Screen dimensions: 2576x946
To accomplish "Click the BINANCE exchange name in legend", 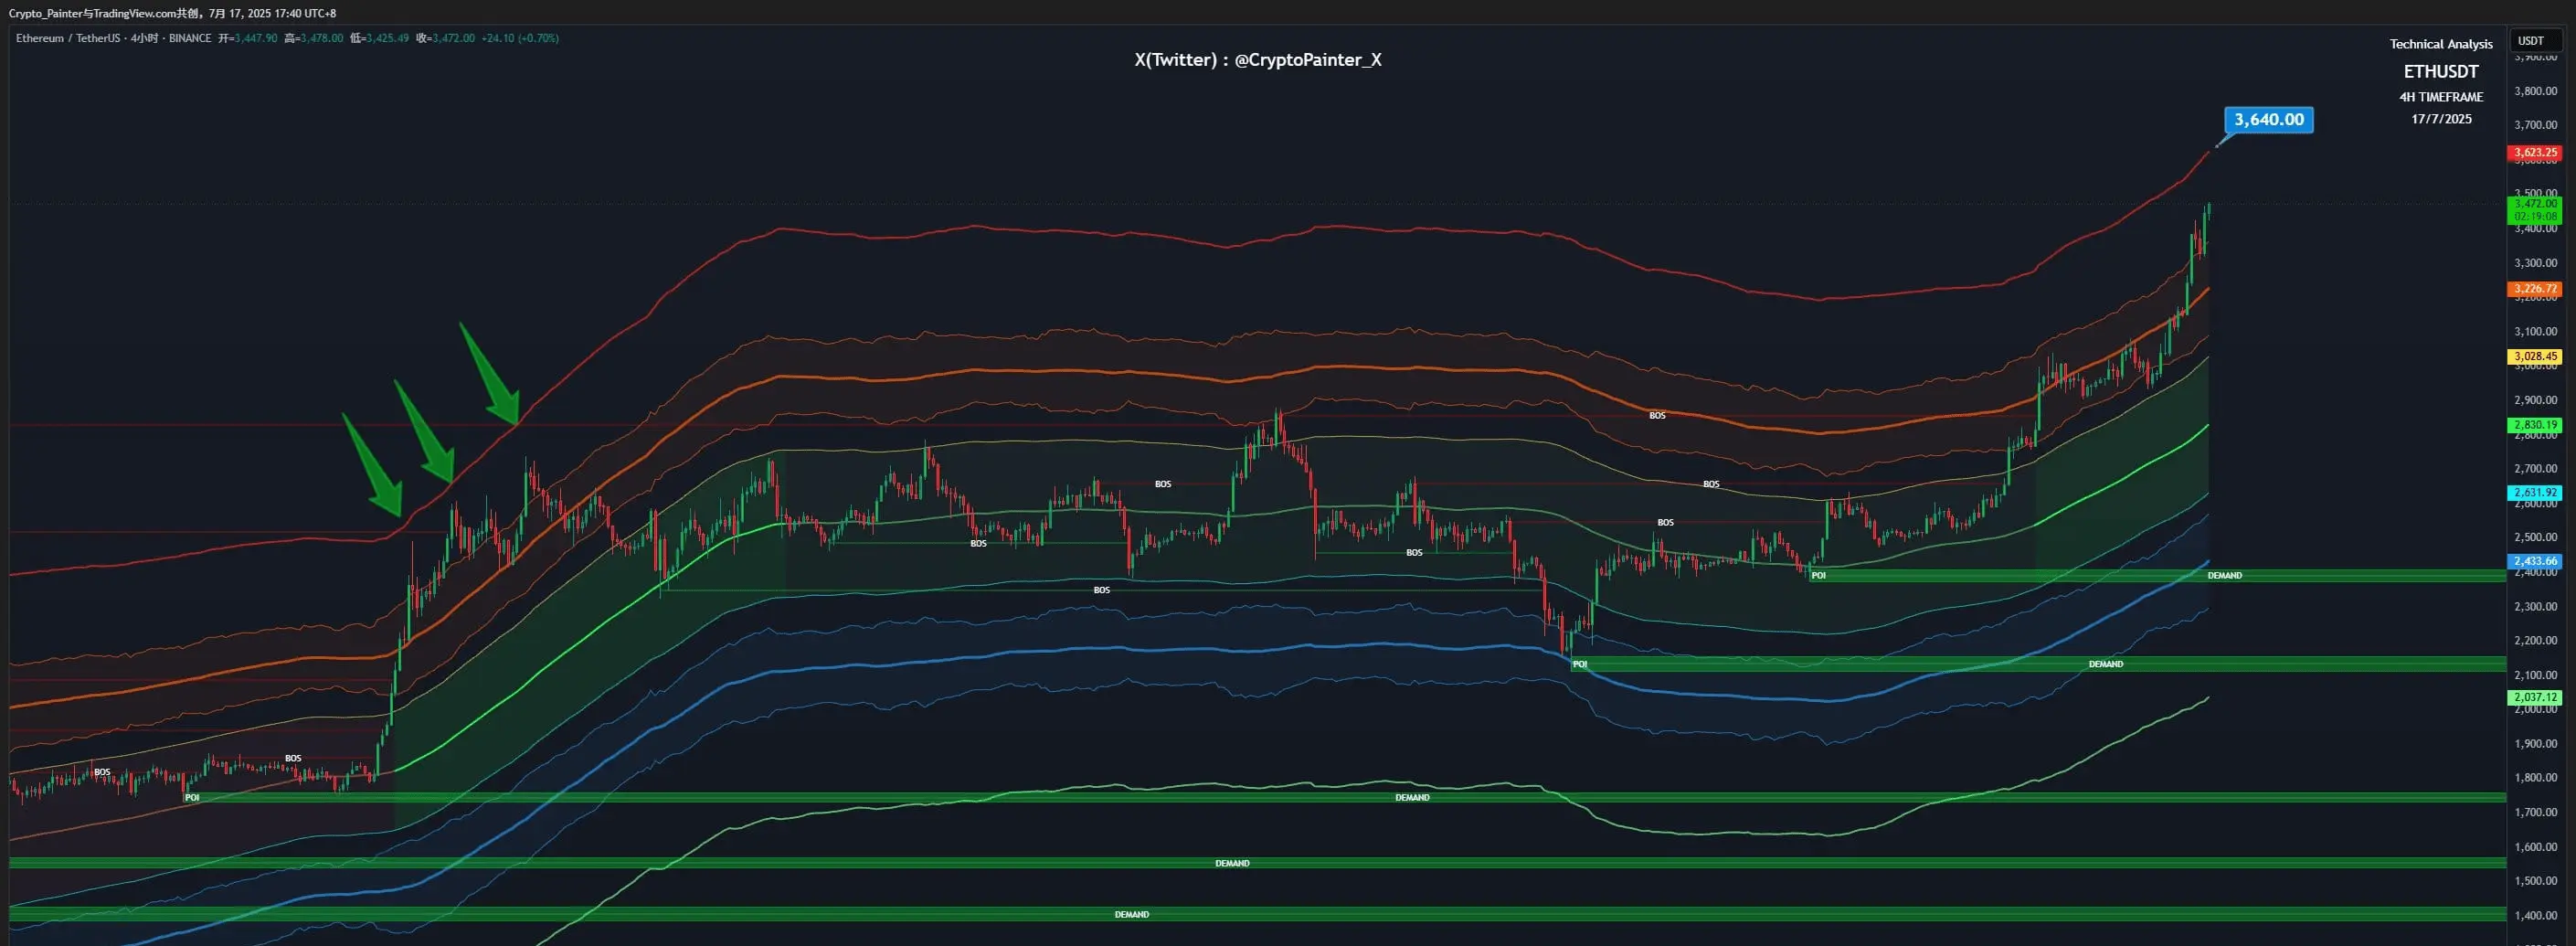I will (x=190, y=38).
